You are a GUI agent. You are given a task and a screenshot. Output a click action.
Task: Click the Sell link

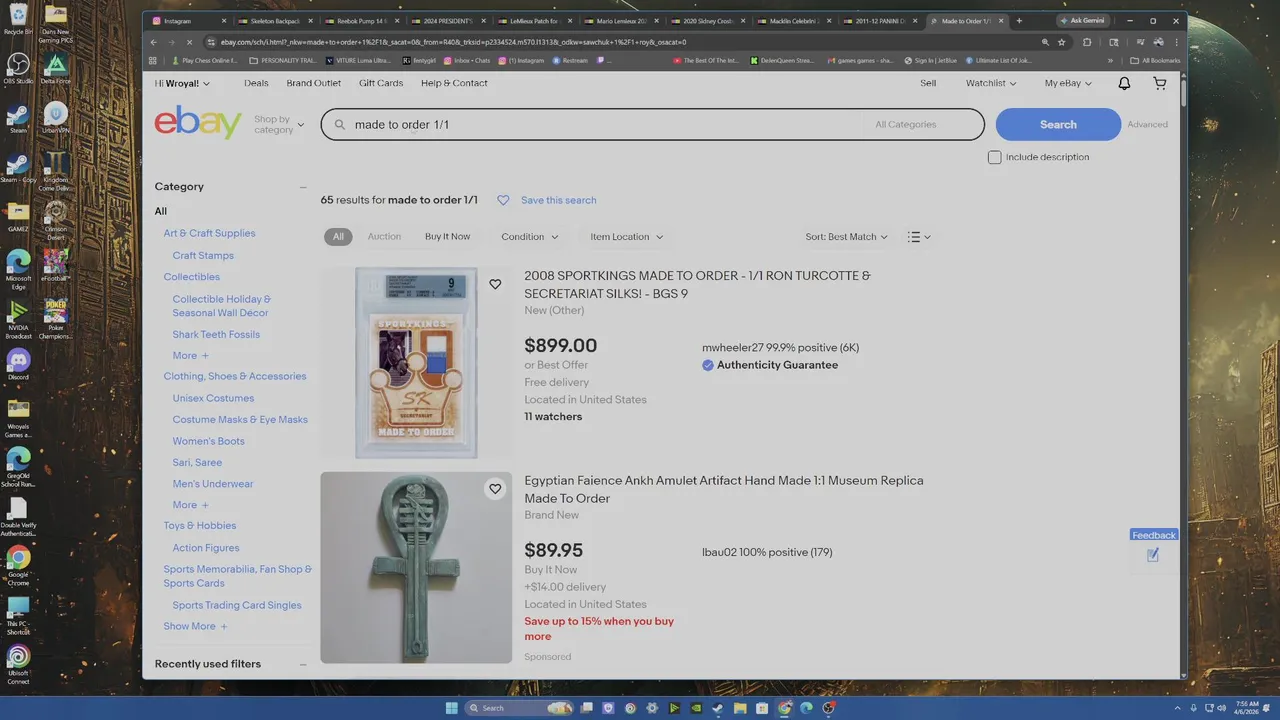pos(928,83)
